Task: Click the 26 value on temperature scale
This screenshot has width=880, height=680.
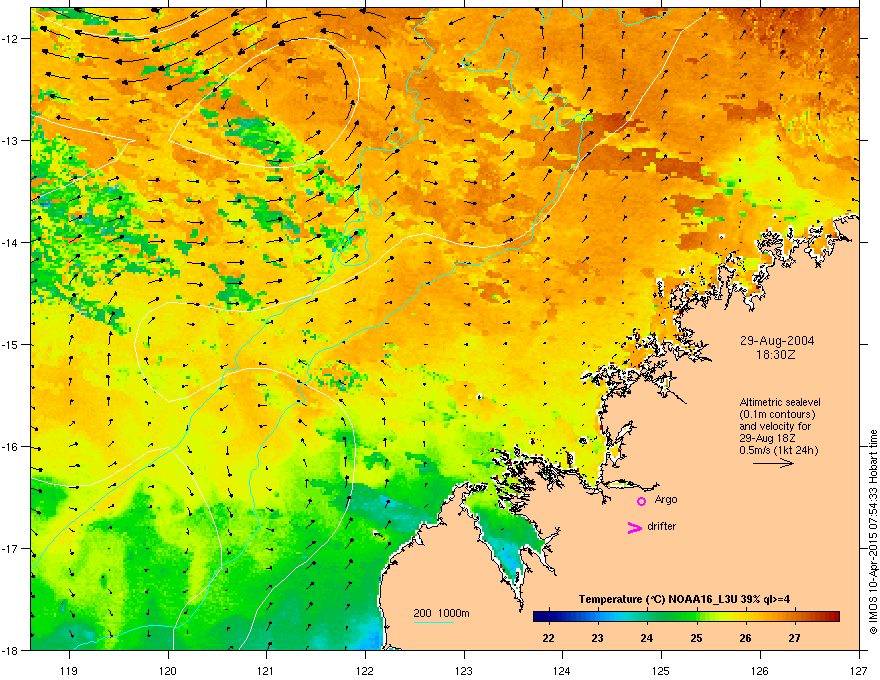Action: 745,638
